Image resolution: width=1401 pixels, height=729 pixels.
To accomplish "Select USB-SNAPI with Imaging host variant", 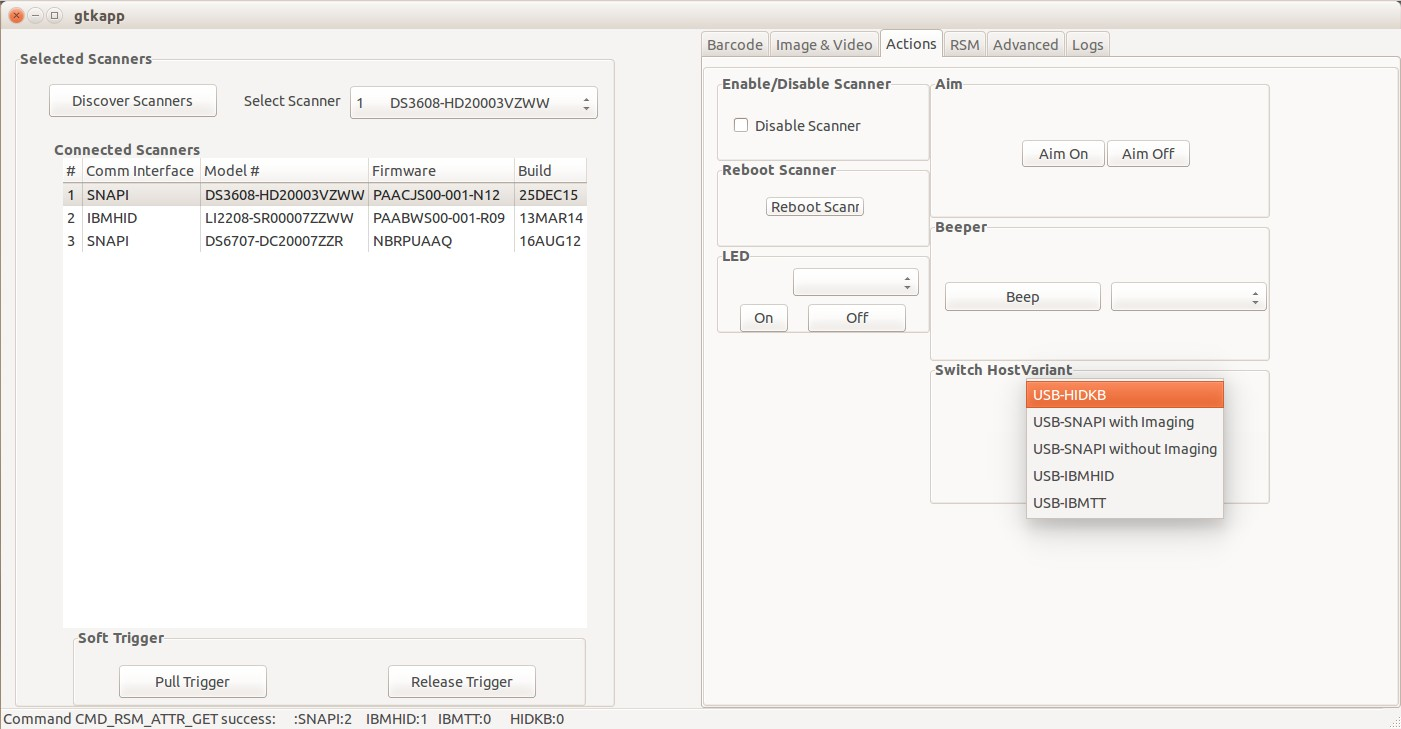I will coord(1113,422).
